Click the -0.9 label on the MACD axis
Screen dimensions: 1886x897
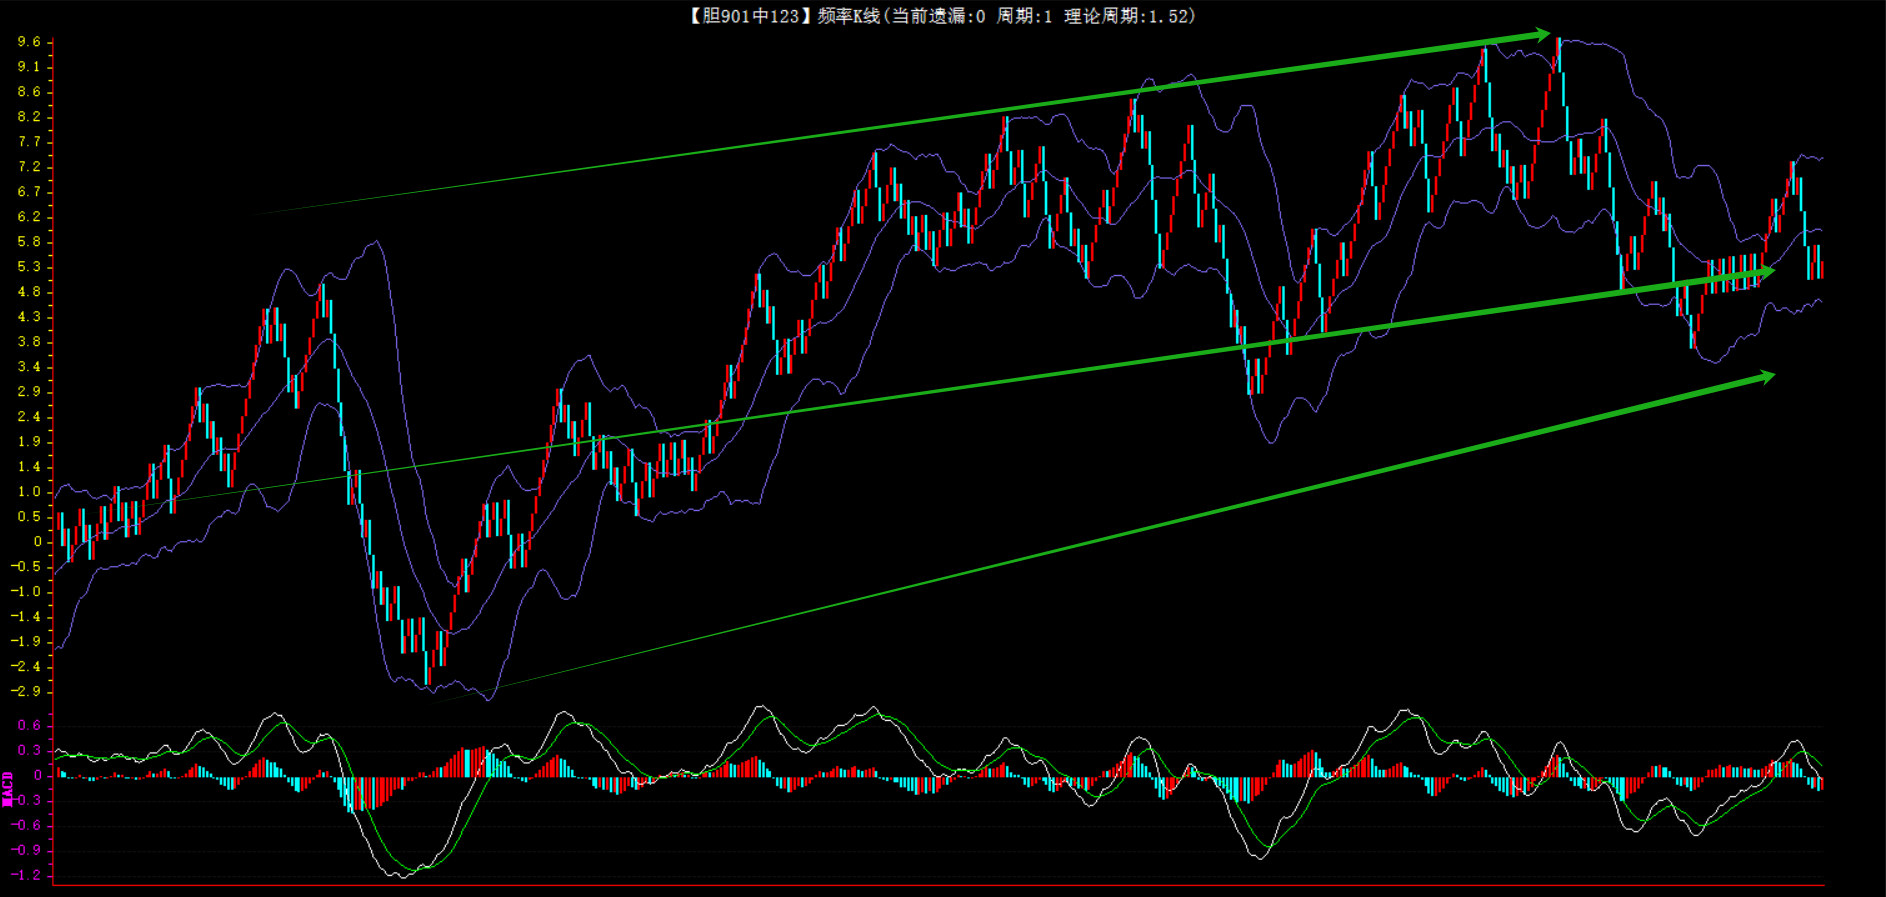[x=27, y=850]
